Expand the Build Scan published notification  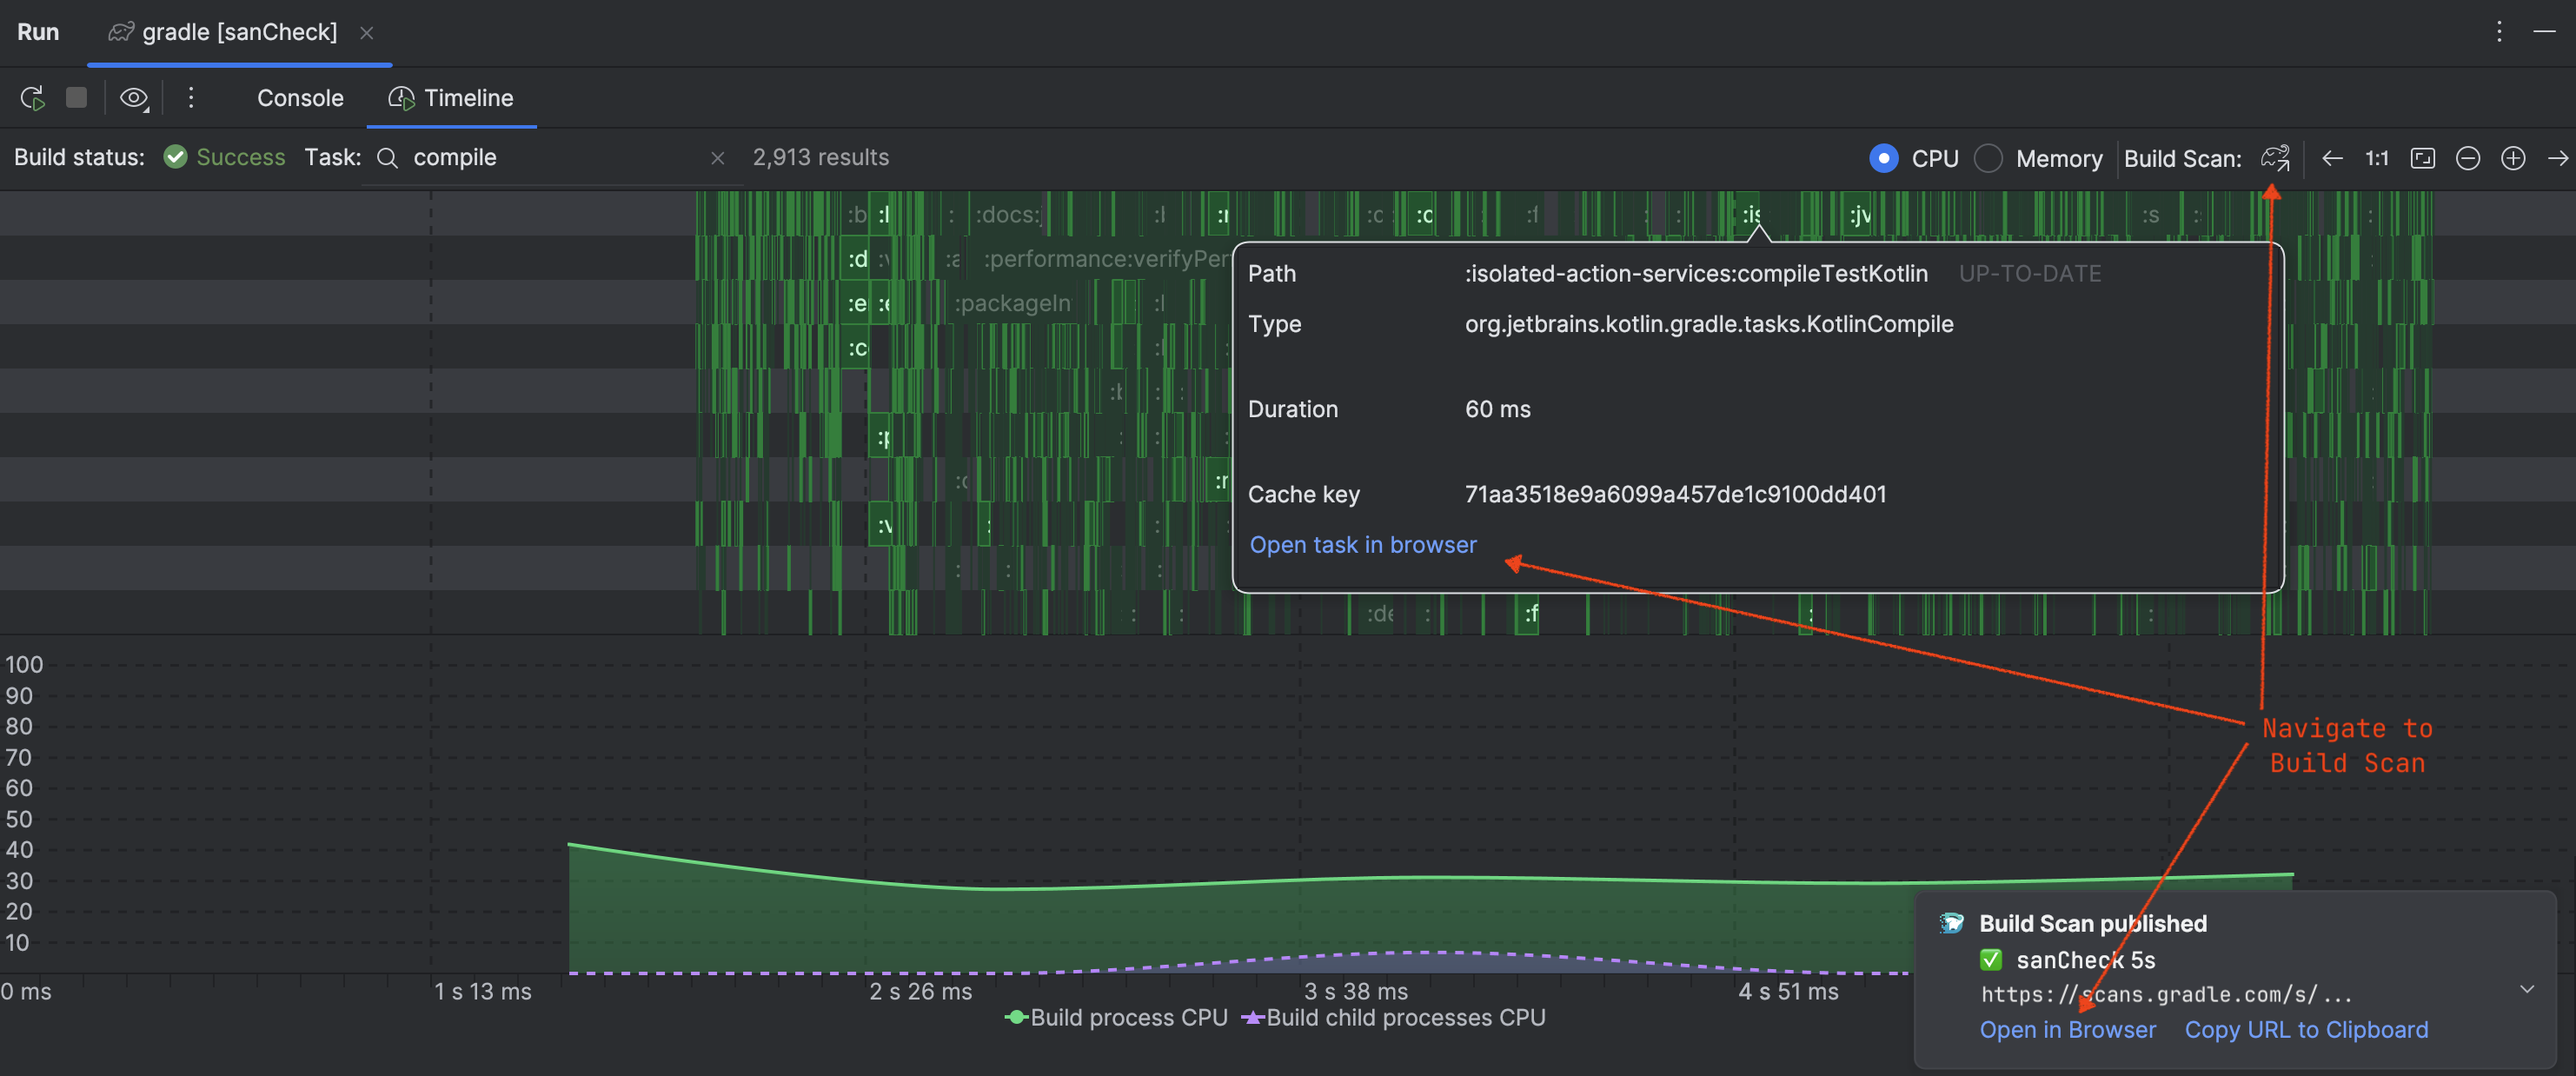[2527, 989]
